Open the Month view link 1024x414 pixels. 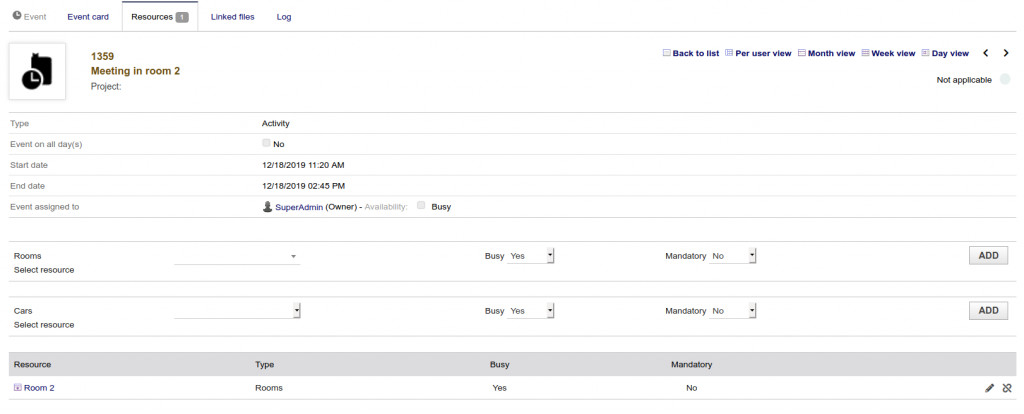[x=826, y=53]
